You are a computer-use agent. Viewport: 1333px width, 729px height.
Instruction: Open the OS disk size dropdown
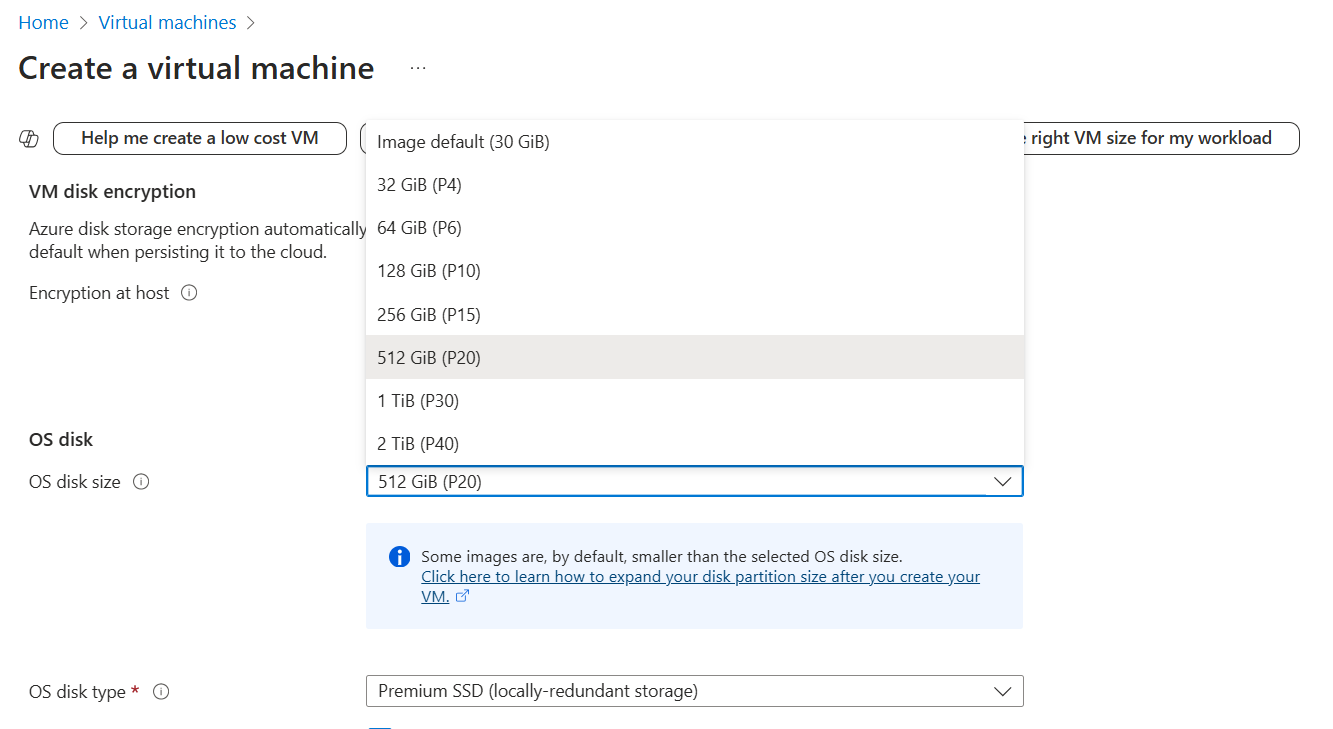[1003, 481]
